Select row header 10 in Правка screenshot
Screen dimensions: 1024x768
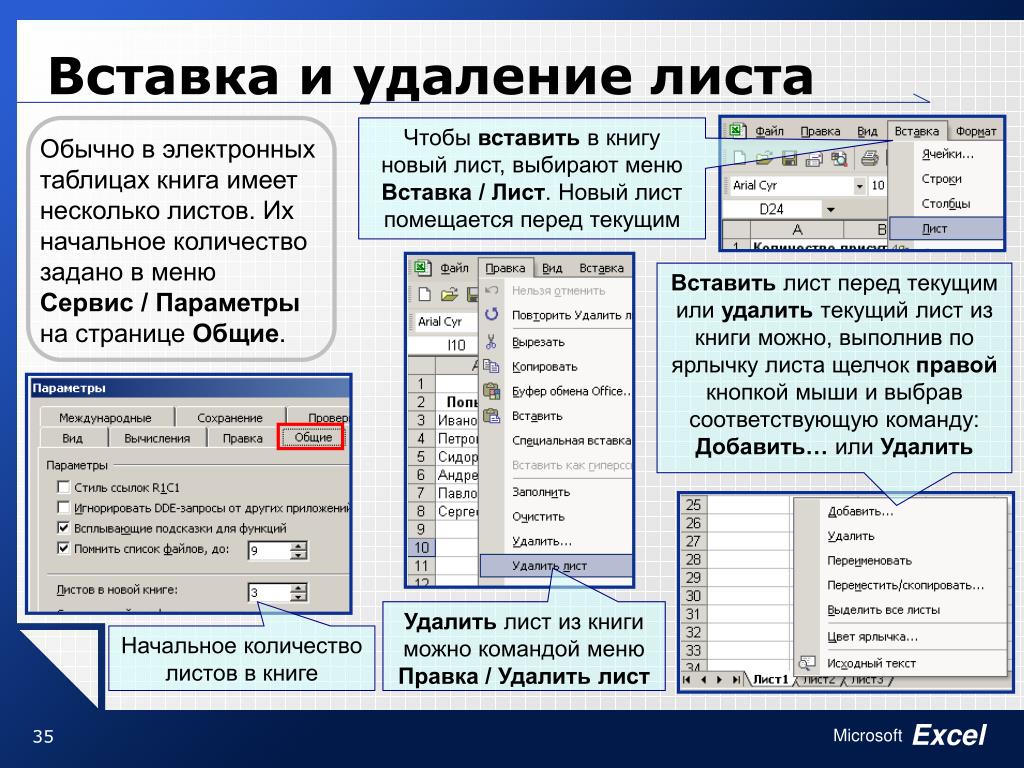[421, 547]
